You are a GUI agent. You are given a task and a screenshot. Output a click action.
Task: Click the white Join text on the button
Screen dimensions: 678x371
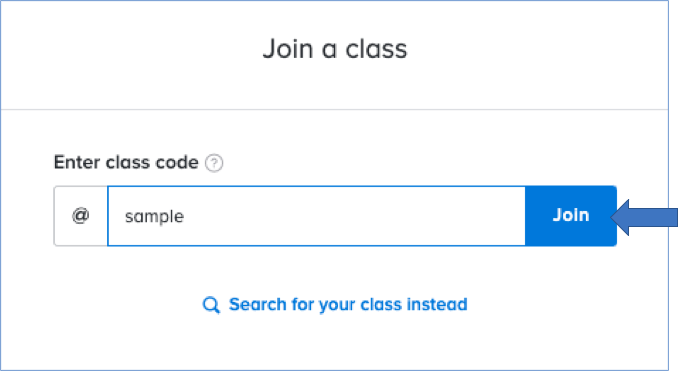tap(571, 215)
